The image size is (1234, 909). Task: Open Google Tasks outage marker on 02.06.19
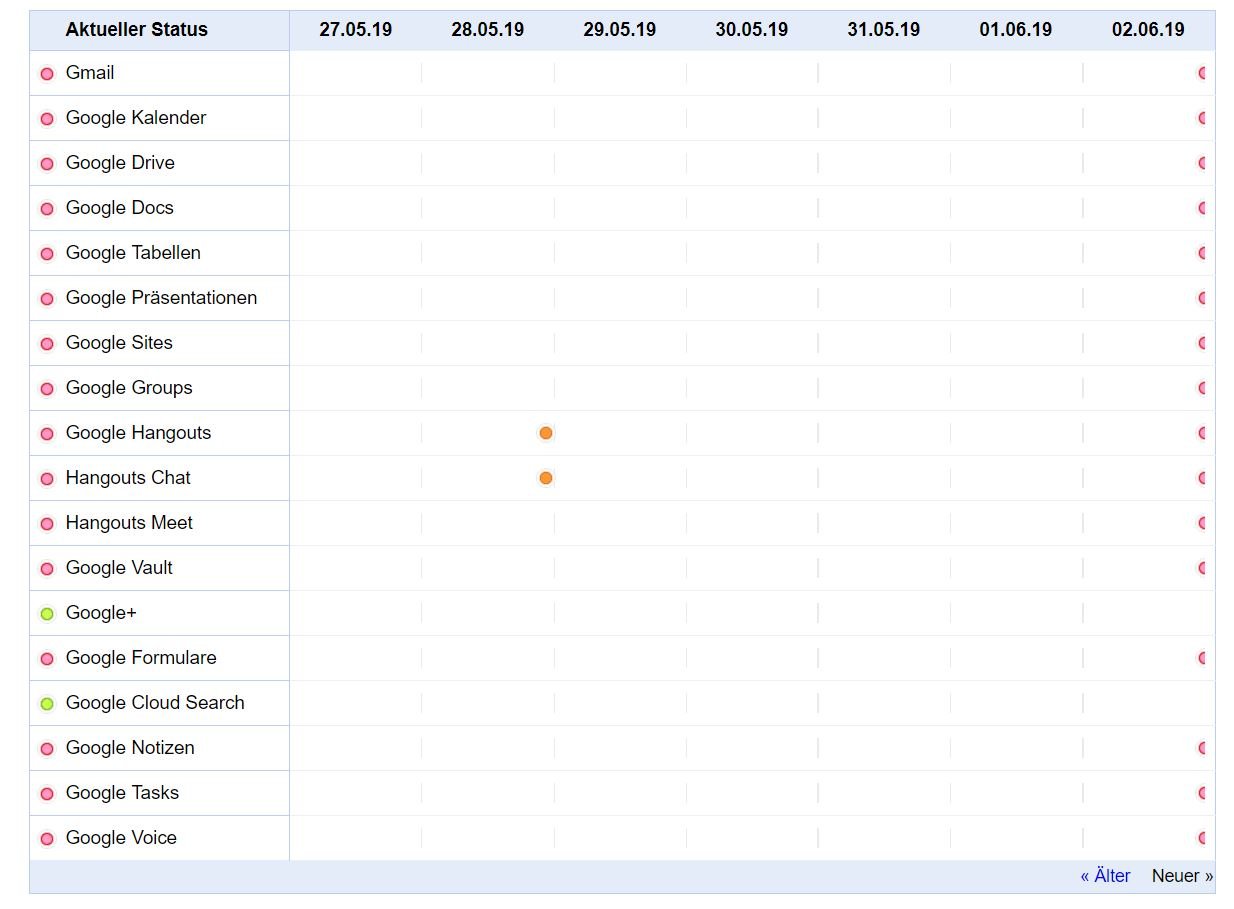tap(1203, 793)
